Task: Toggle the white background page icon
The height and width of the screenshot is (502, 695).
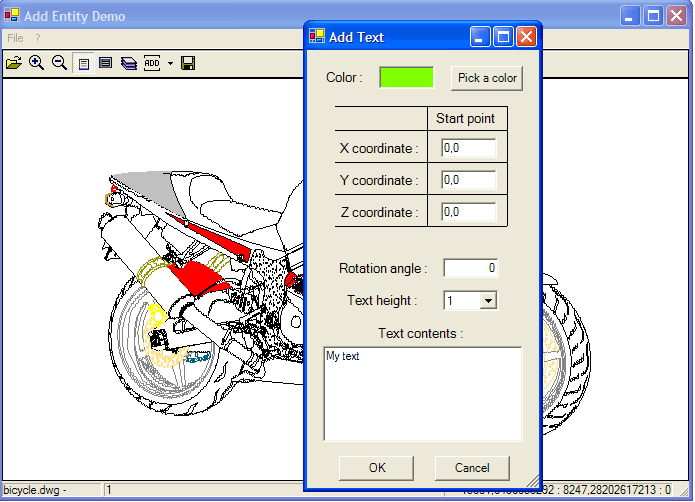Action: (84, 63)
